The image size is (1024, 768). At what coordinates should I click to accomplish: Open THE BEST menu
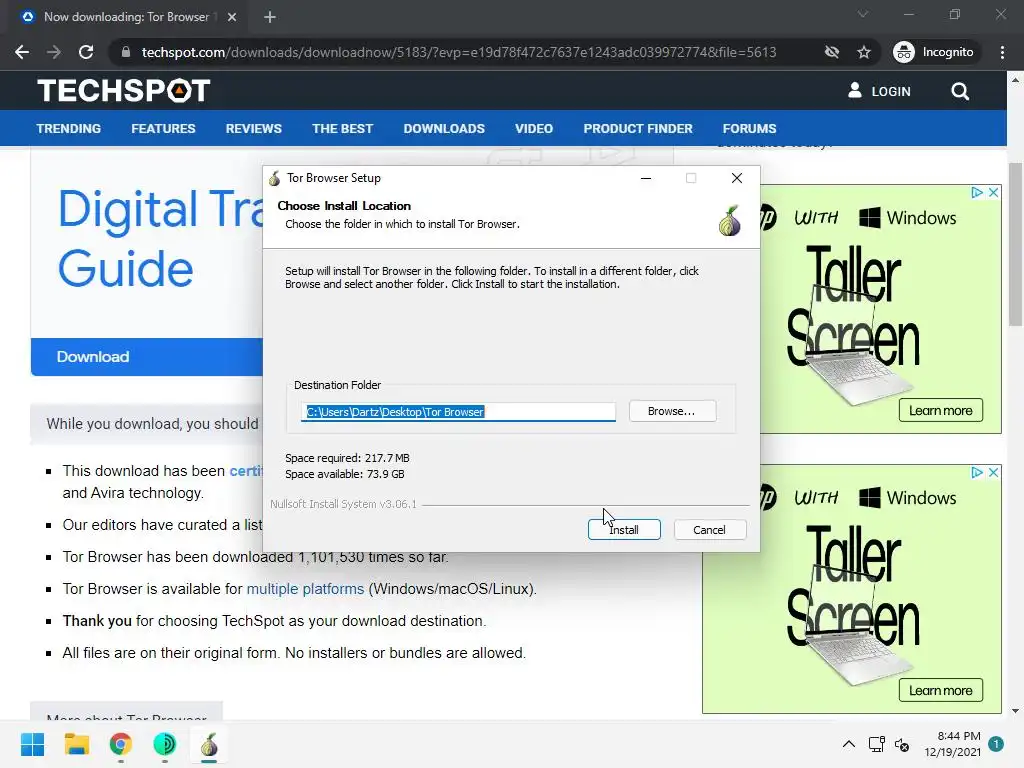click(342, 129)
